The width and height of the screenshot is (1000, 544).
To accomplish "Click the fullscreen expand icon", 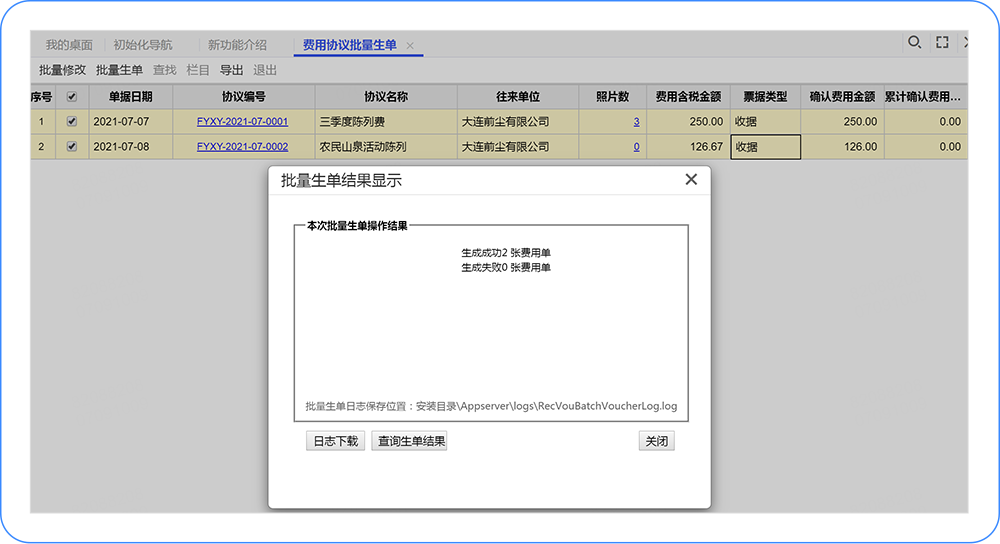I will [942, 42].
